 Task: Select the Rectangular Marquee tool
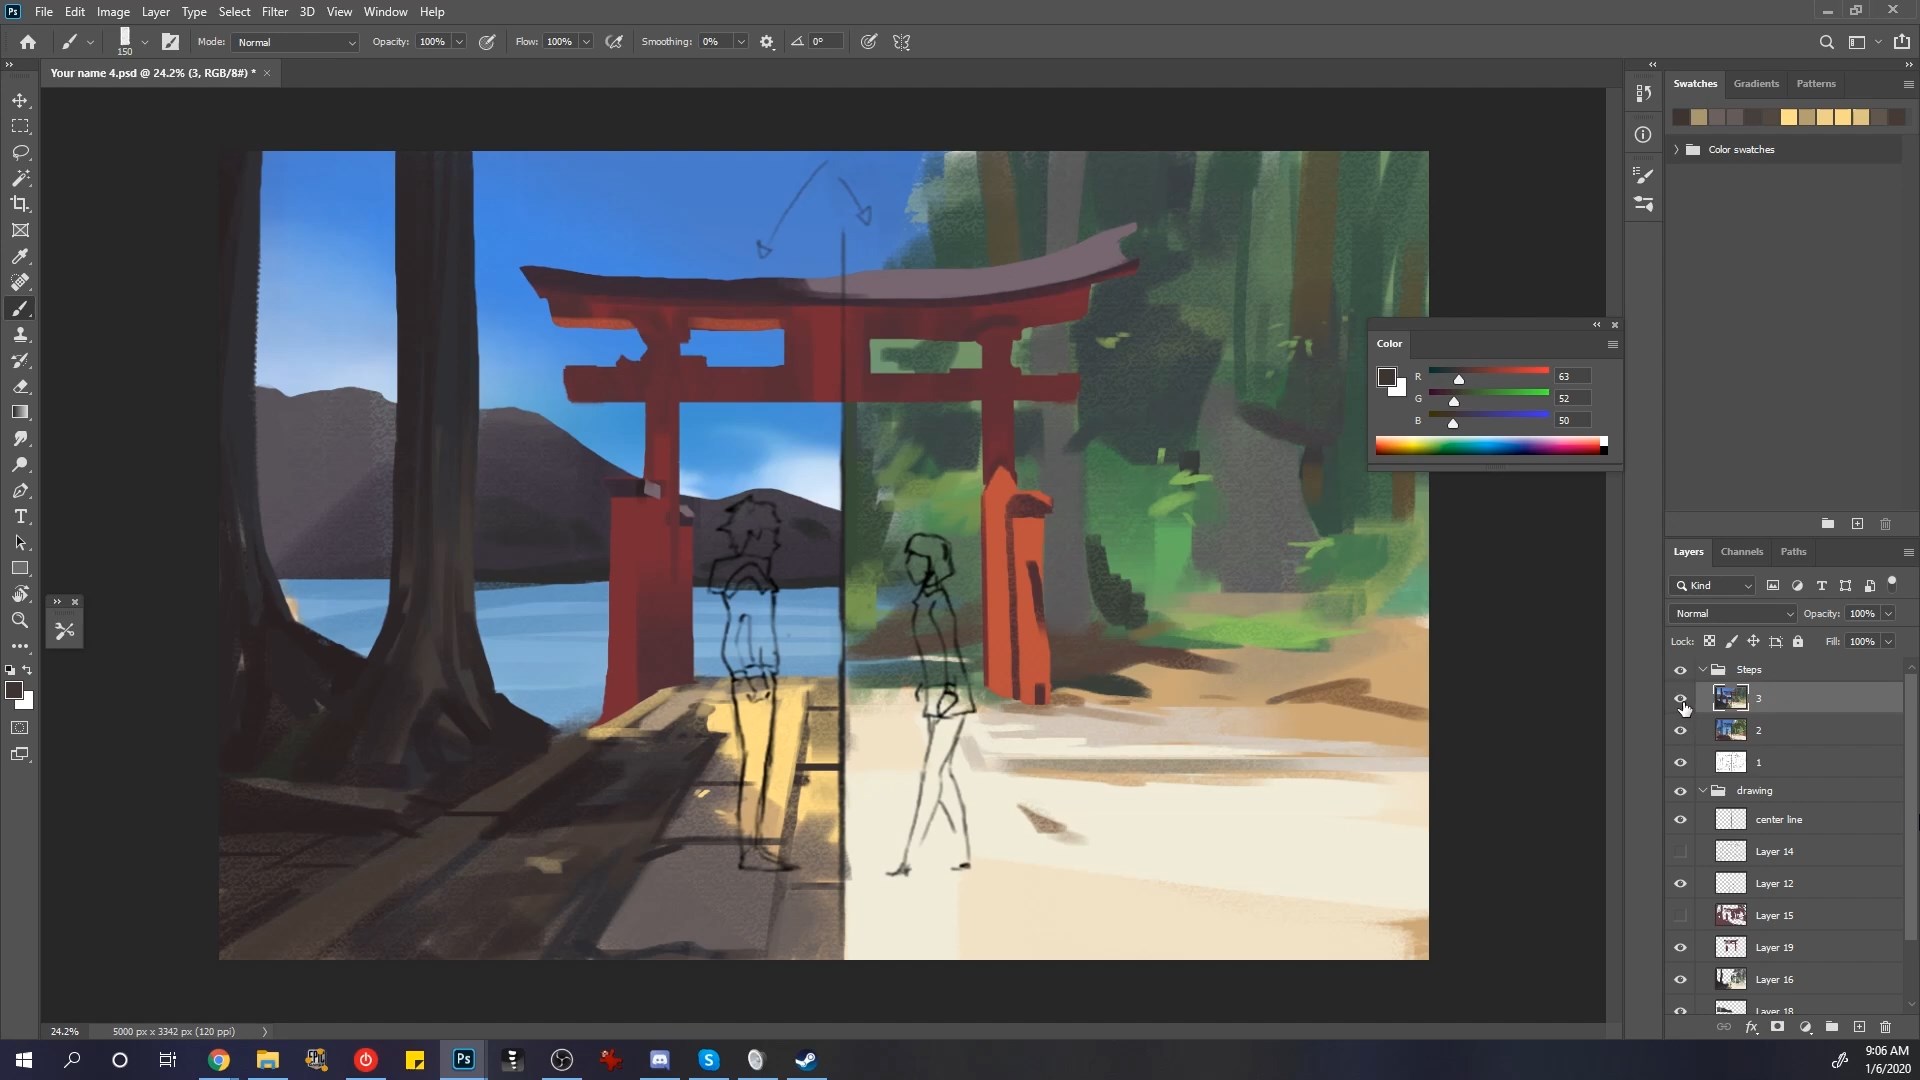20,126
